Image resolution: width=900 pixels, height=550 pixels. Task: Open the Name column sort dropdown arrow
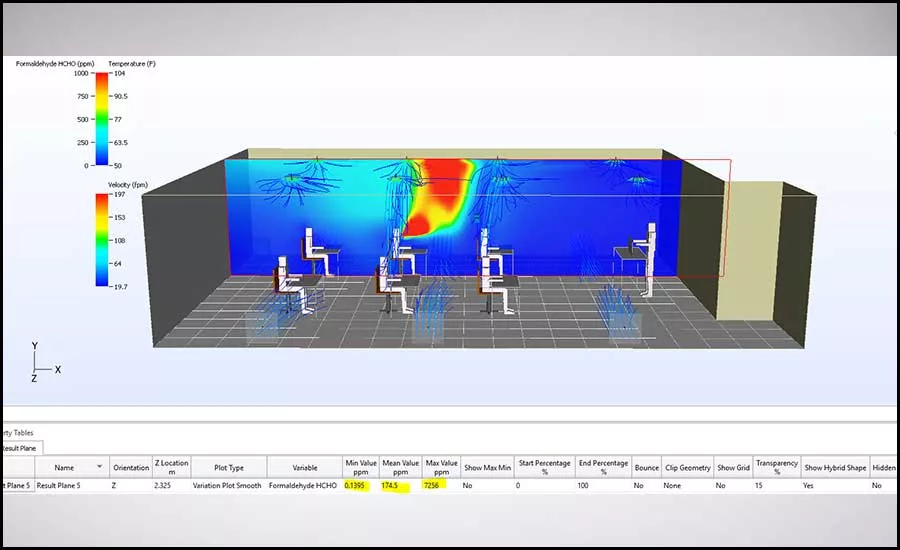99,467
